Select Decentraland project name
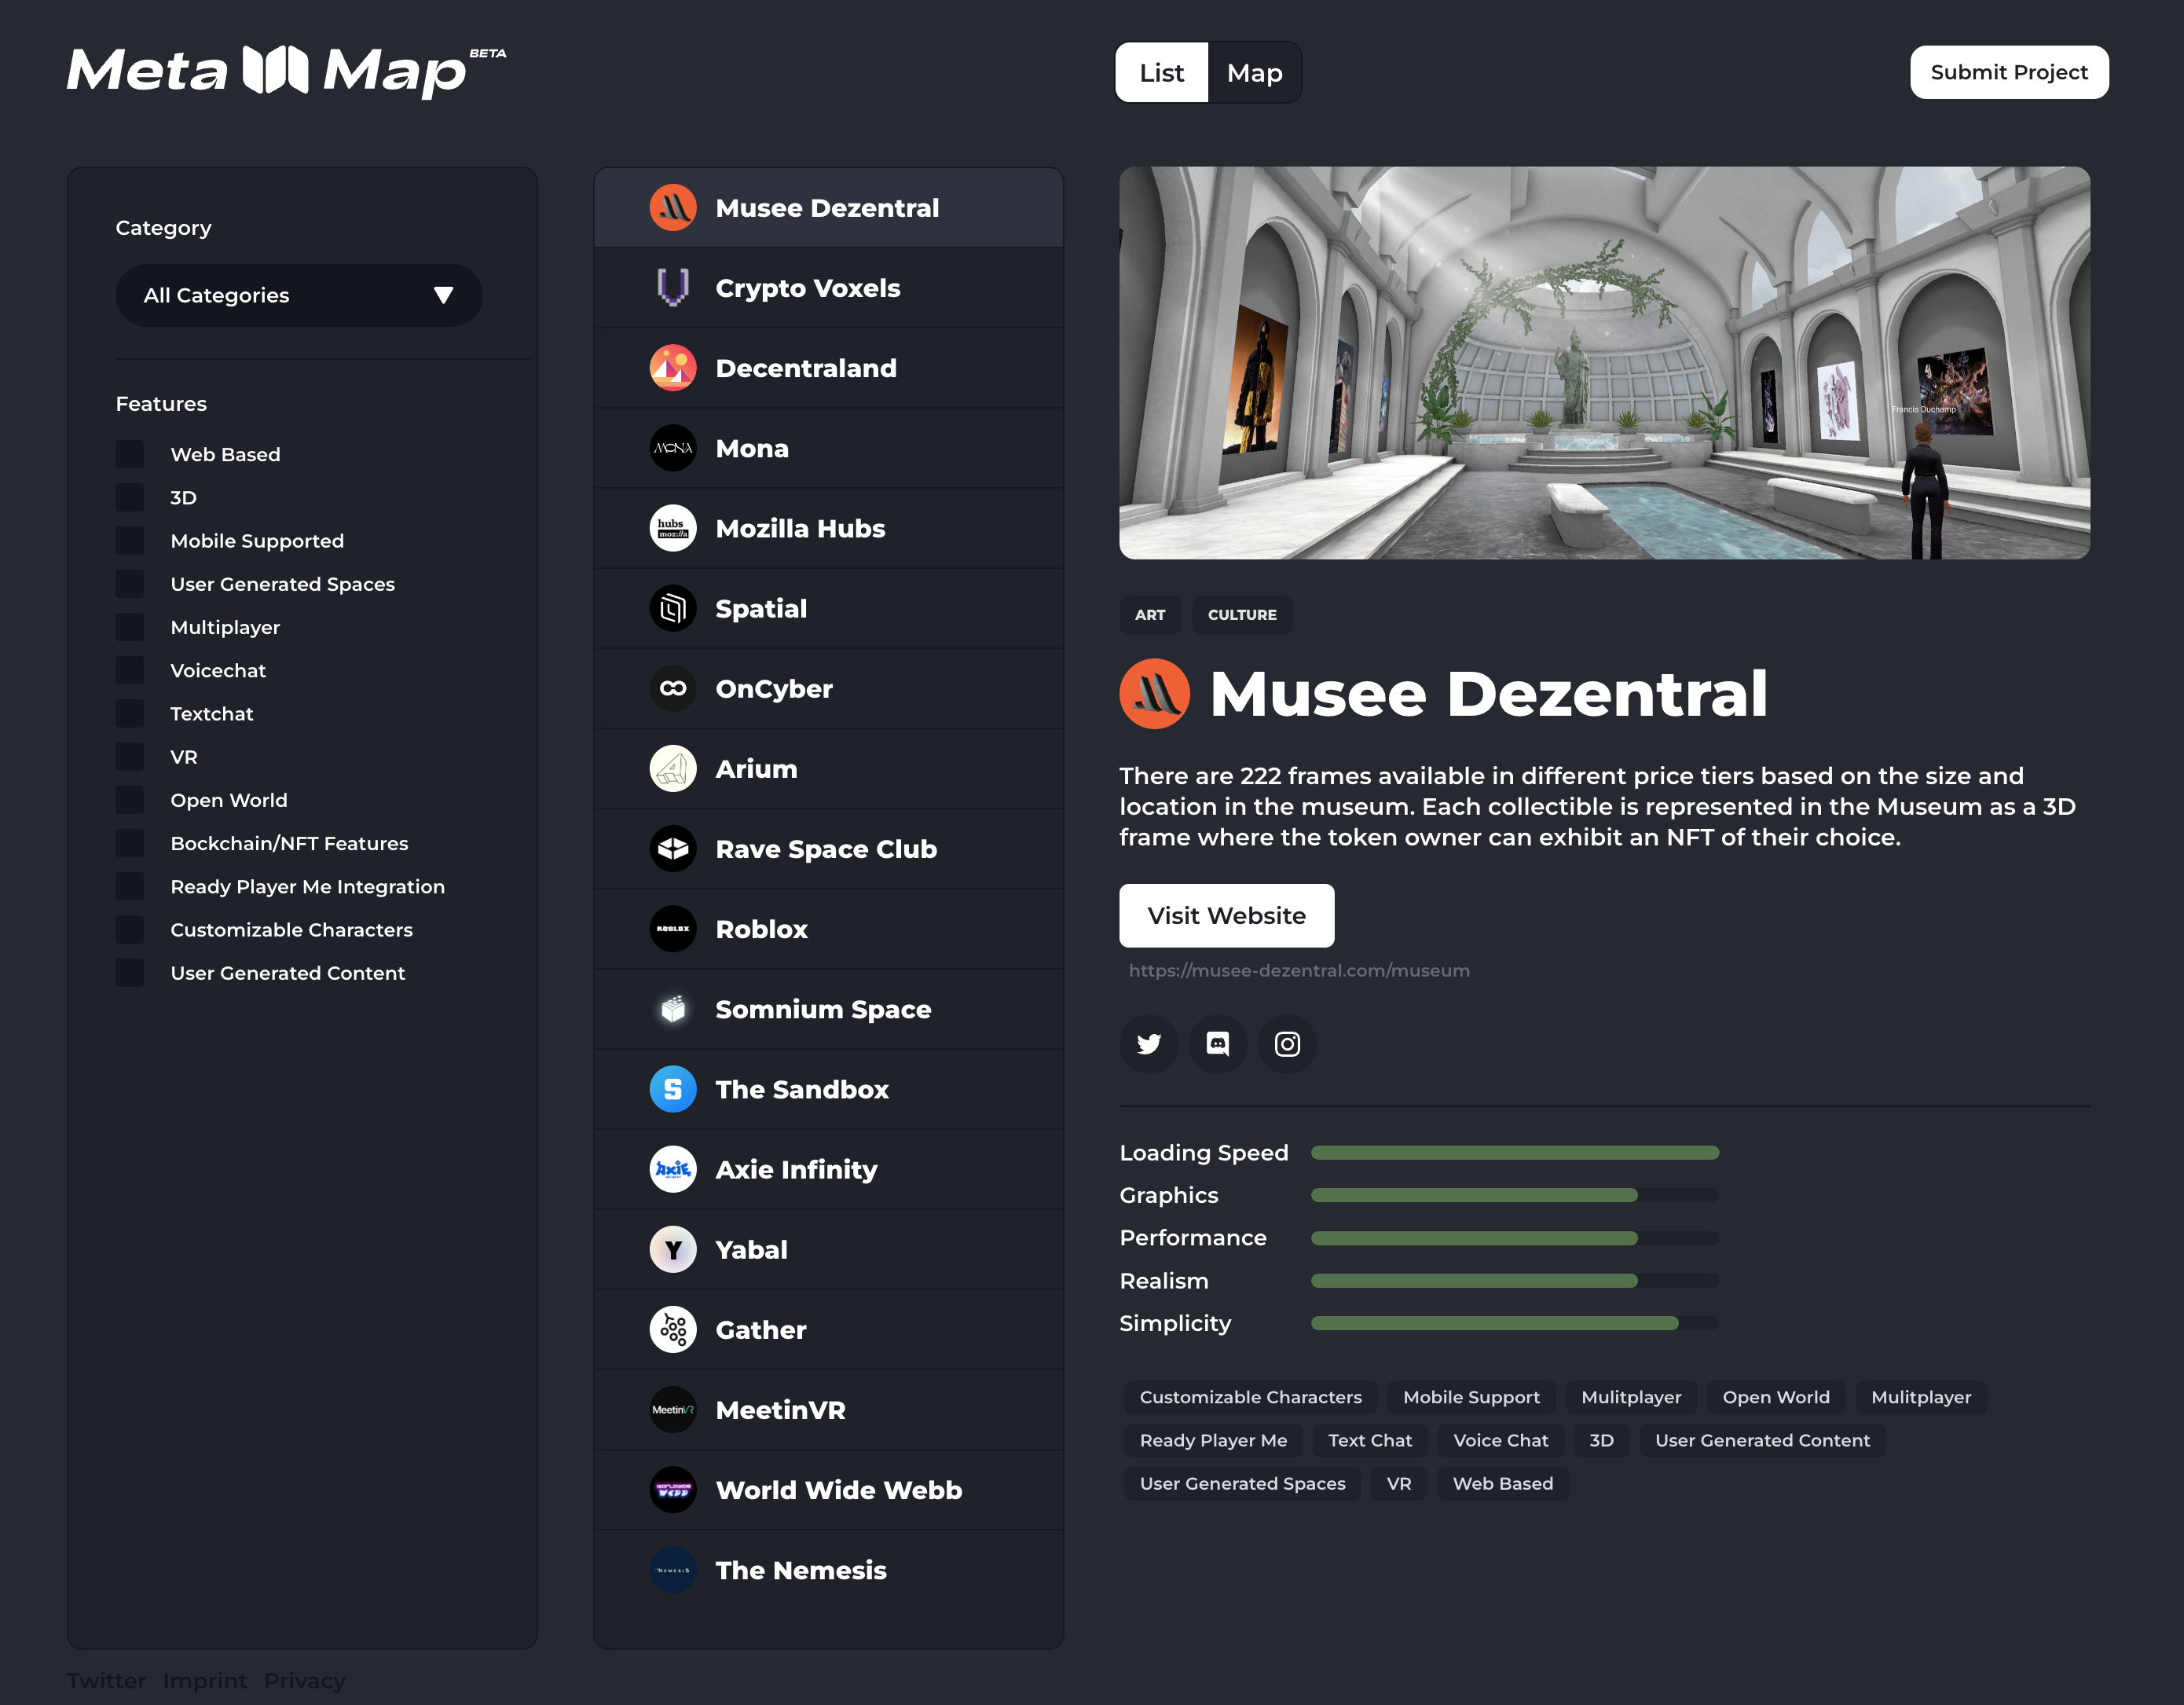The image size is (2184, 1705). click(x=806, y=368)
